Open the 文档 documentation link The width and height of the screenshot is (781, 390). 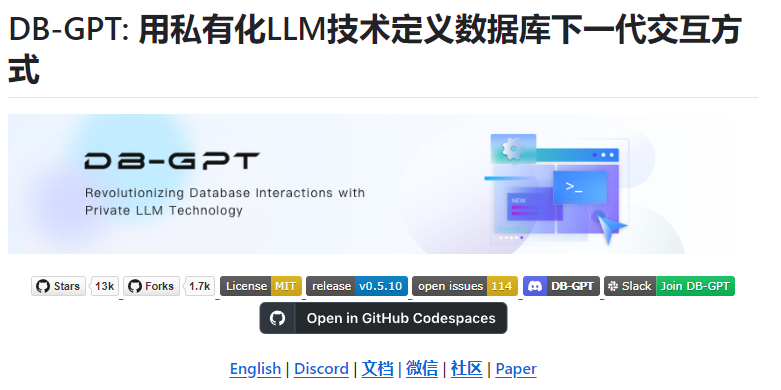pyautogui.click(x=378, y=369)
